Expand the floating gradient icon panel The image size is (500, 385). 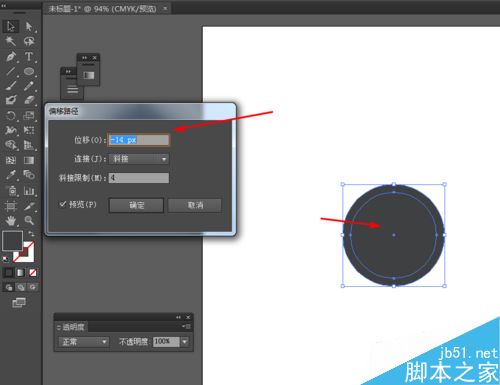point(85,58)
